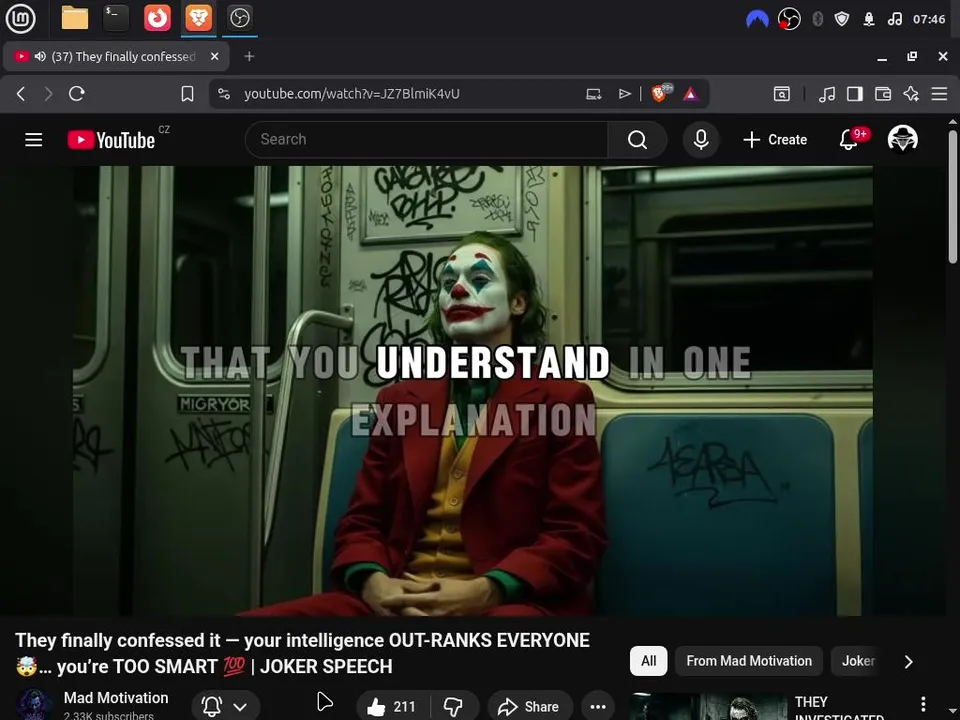Bookmark this page

[x=187, y=94]
